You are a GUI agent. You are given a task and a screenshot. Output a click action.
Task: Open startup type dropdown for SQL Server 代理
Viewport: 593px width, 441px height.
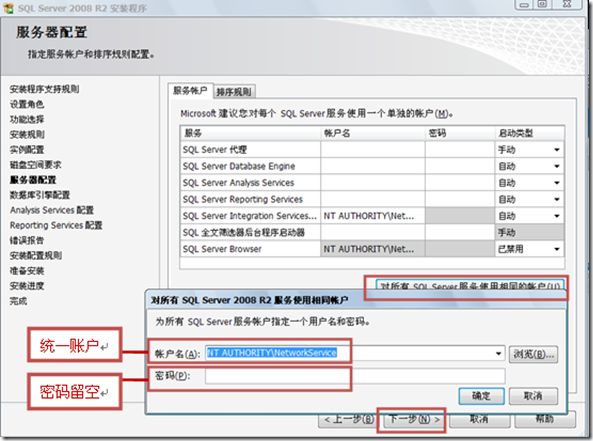click(557, 150)
